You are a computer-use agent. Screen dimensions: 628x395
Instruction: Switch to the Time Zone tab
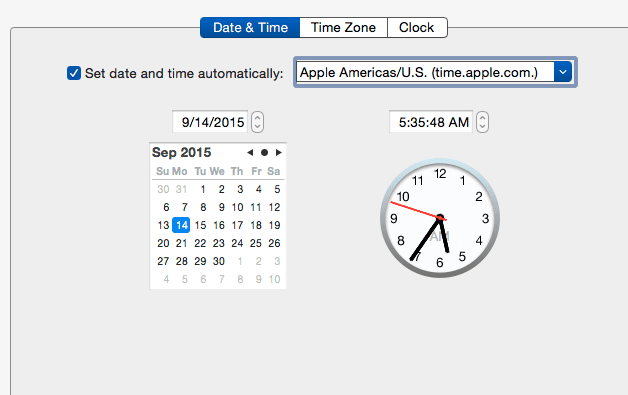343,28
